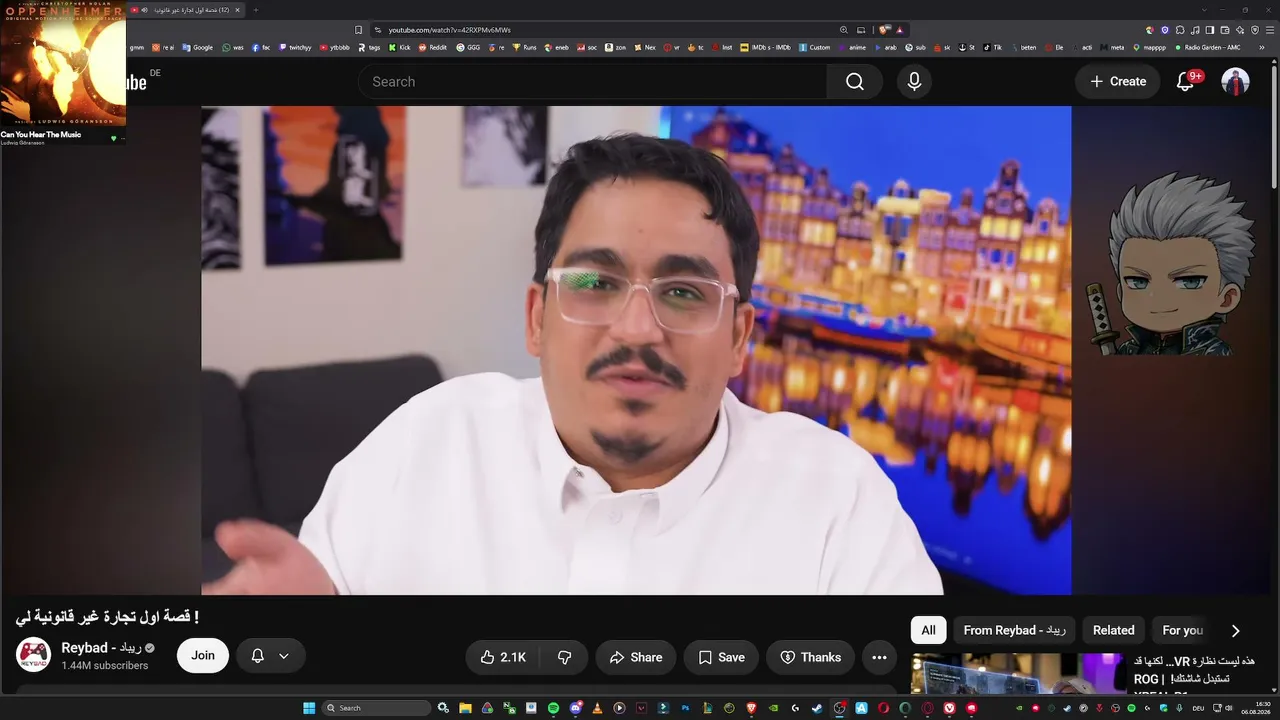Like the video with thumbs up
This screenshot has width=1280, height=720.
502,657
